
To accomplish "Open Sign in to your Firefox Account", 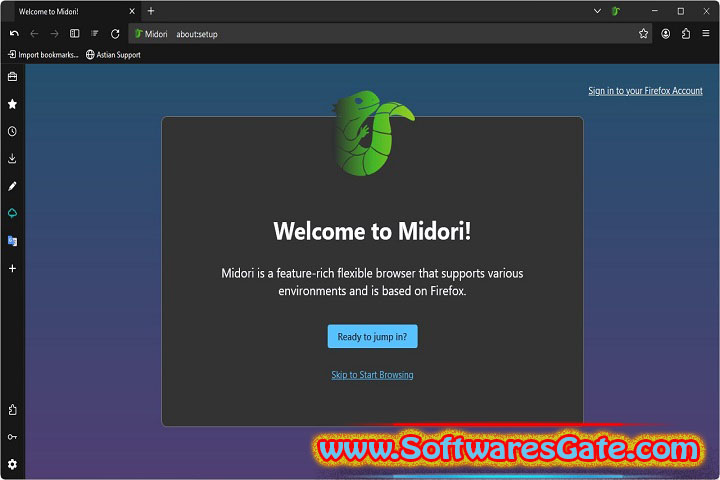I will pyautogui.click(x=645, y=90).
